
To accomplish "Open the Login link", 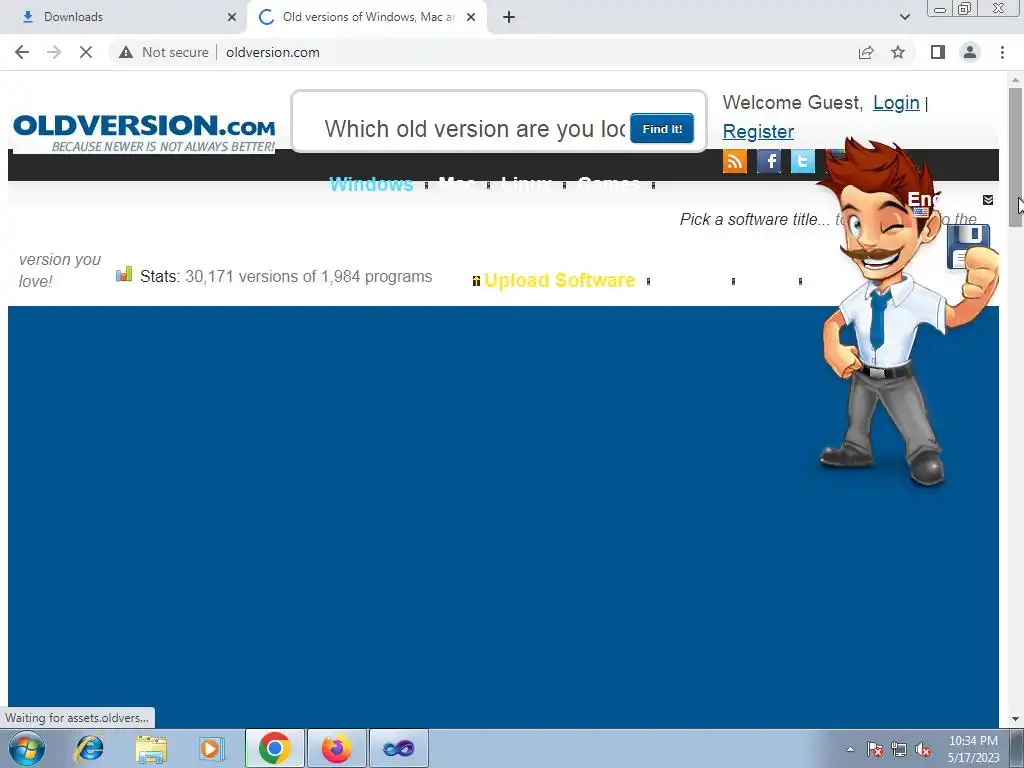I will (896, 103).
